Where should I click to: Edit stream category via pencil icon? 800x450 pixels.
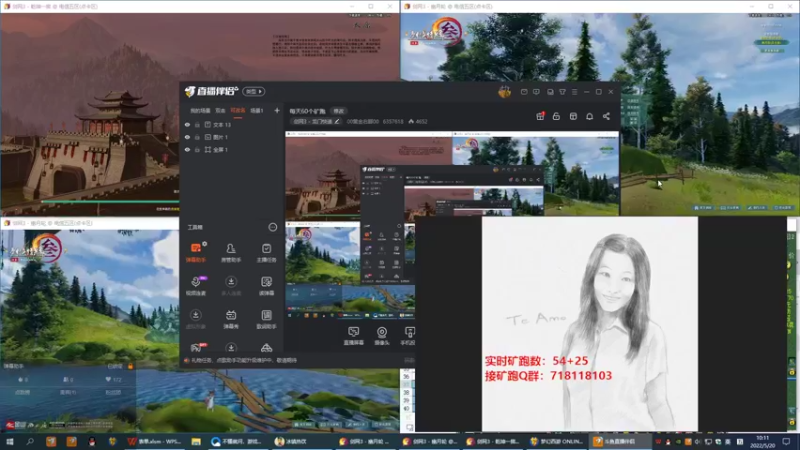337,121
